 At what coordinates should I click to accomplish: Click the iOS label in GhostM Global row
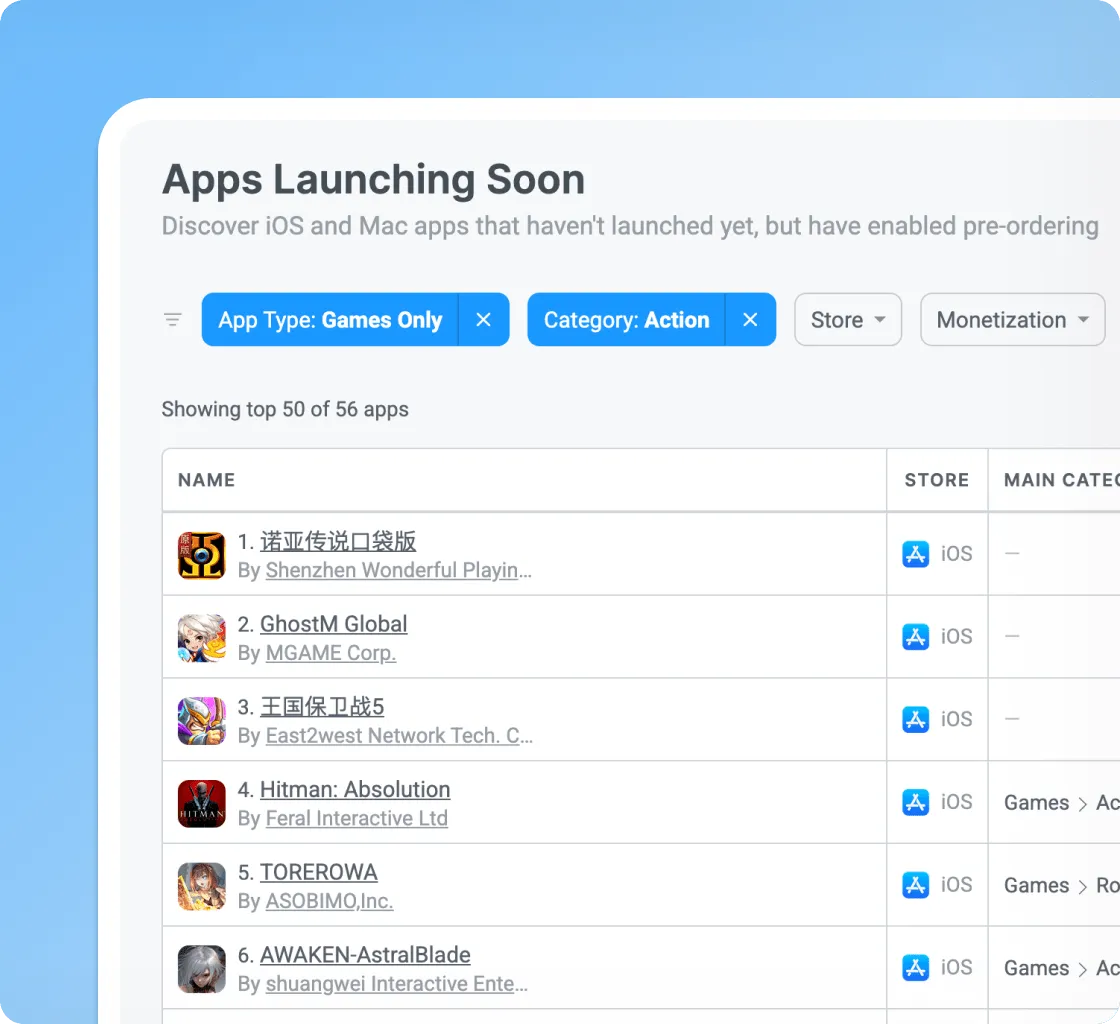pyautogui.click(x=956, y=637)
